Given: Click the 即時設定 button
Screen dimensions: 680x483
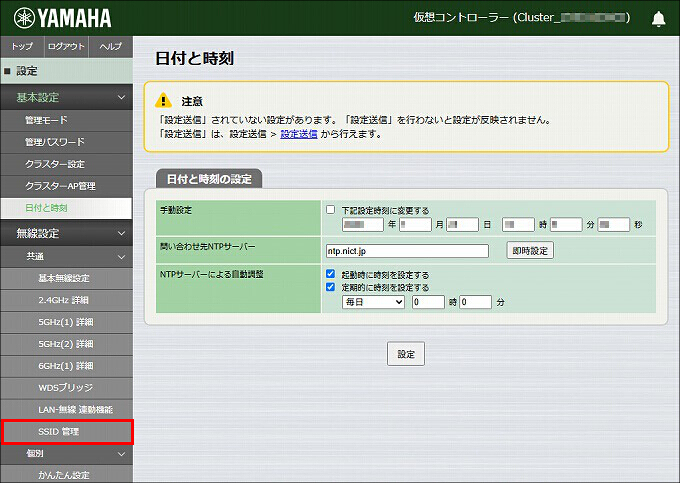Looking at the screenshot, I should pyautogui.click(x=530, y=251).
